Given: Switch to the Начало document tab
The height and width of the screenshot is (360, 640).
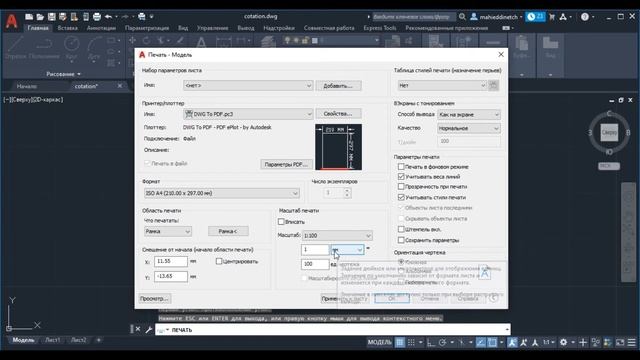Looking at the screenshot, I should (x=27, y=86).
